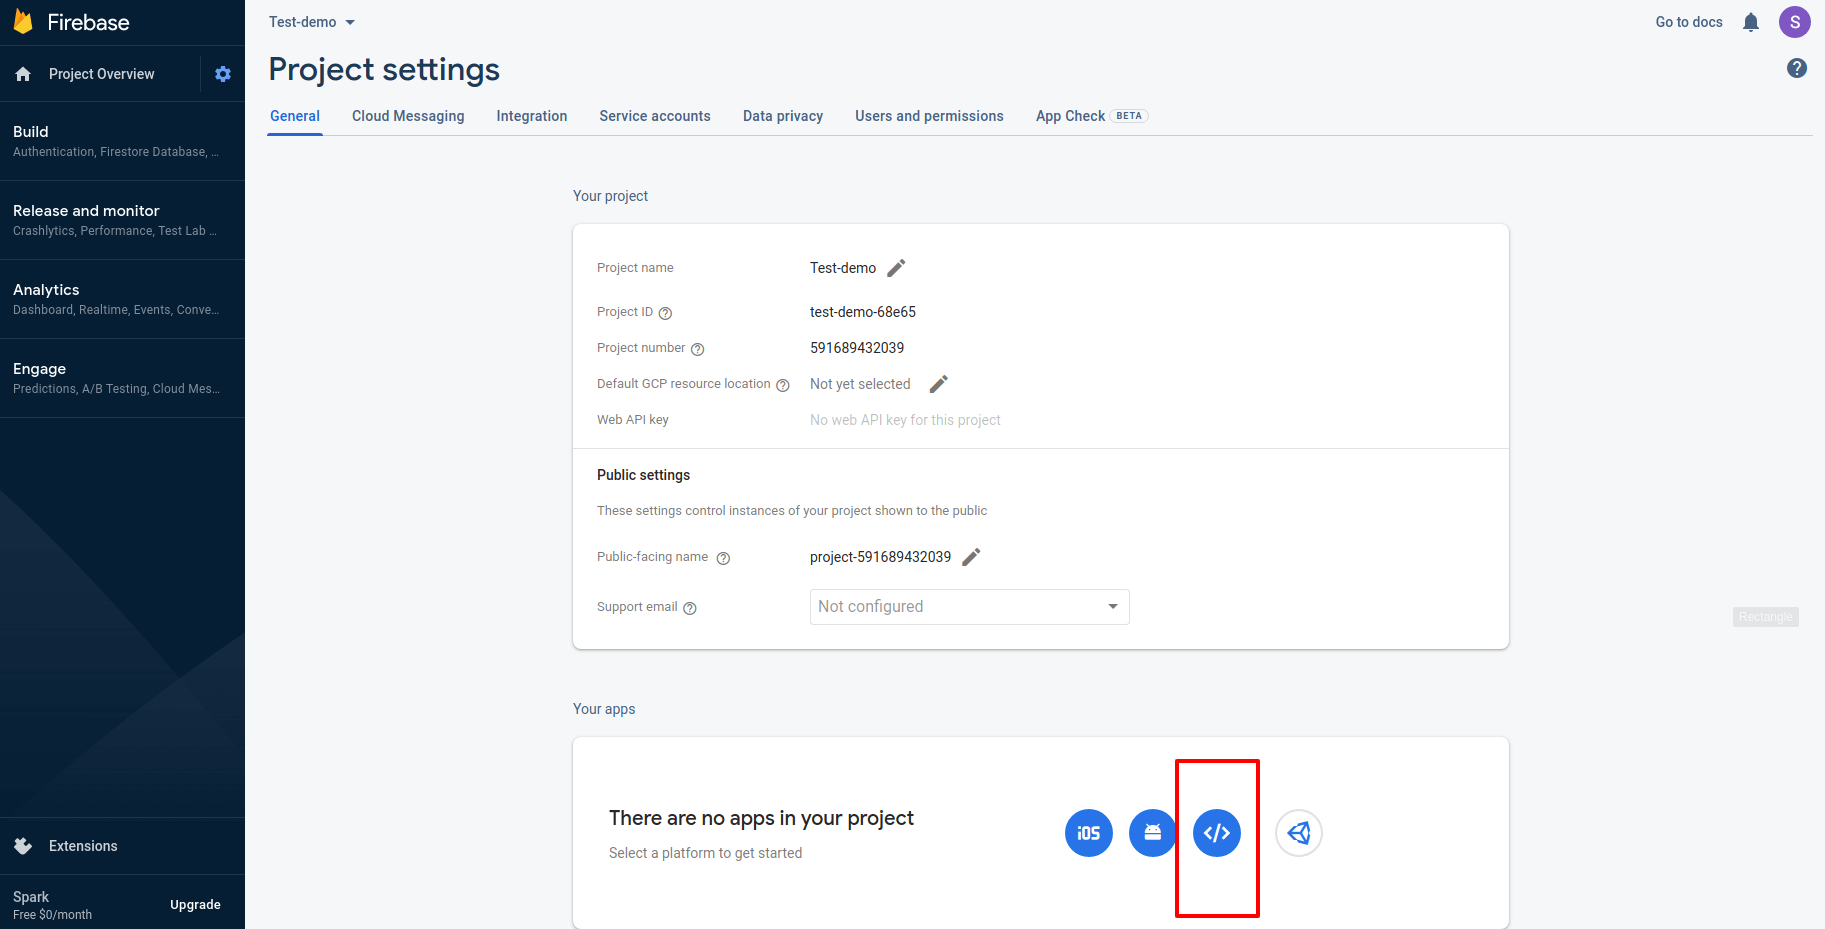Edit the public-facing name
The height and width of the screenshot is (929, 1825).
click(x=971, y=557)
